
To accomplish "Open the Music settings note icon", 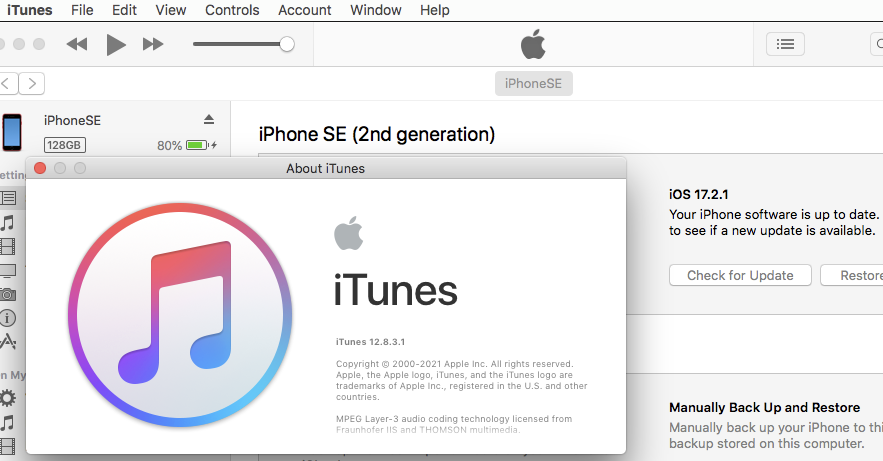I will point(8,223).
